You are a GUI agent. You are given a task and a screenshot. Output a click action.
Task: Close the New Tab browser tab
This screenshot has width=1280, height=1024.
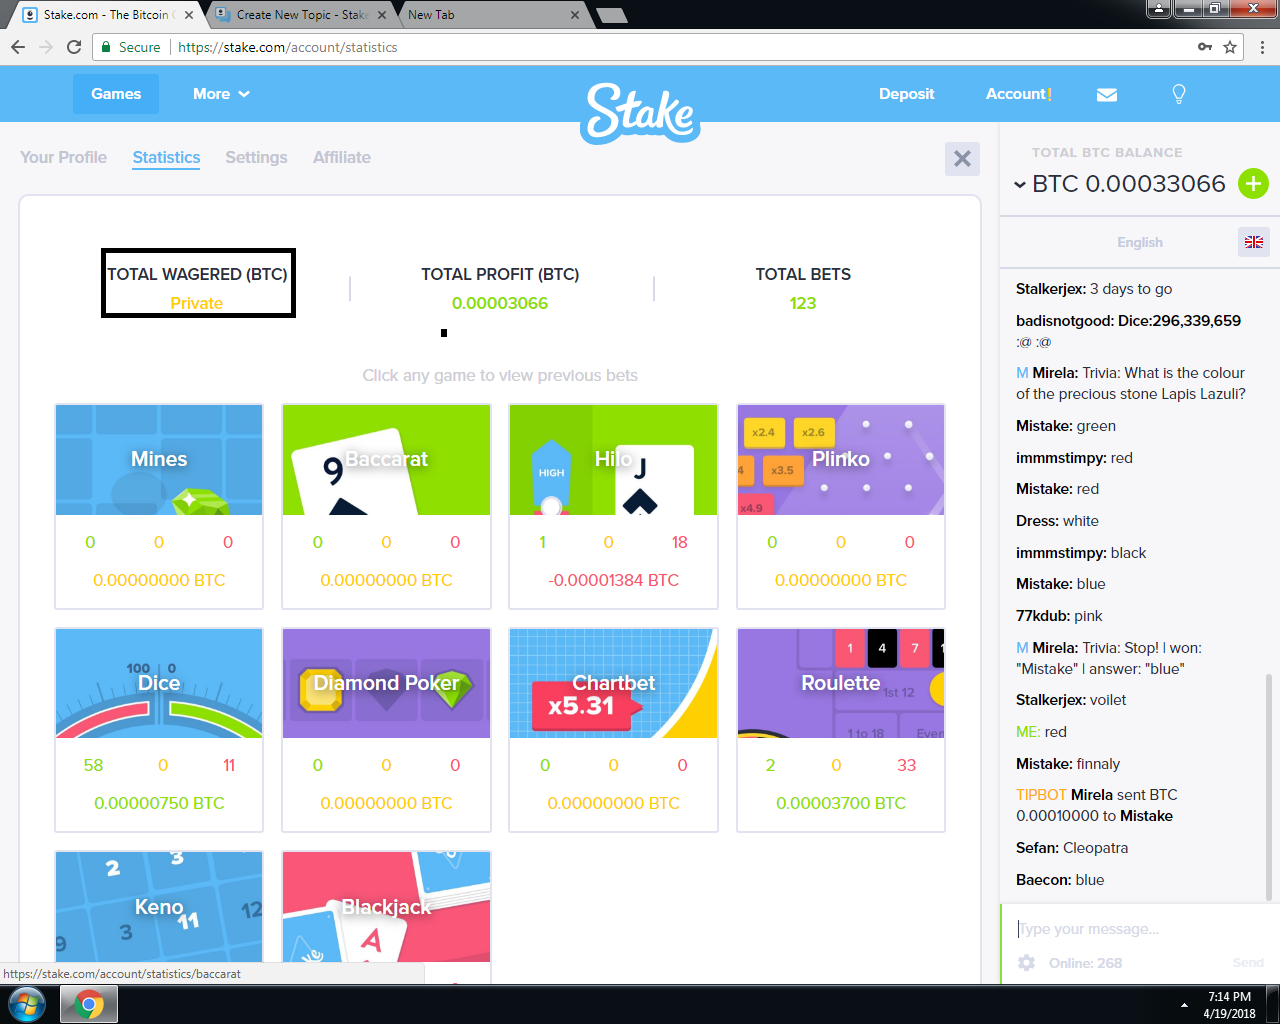tap(575, 15)
